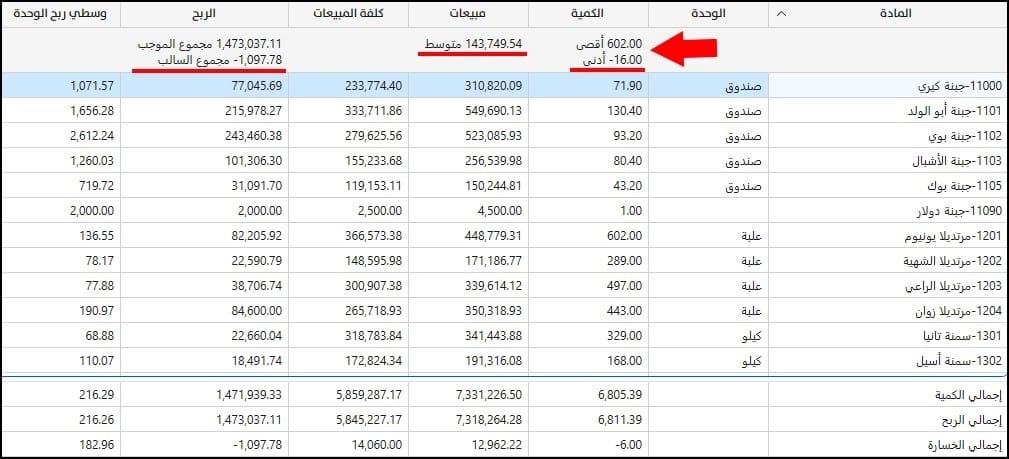Image resolution: width=1009 pixels, height=459 pixels.
Task: Select the row 11090-جبنة دولار
Action: 504,211
